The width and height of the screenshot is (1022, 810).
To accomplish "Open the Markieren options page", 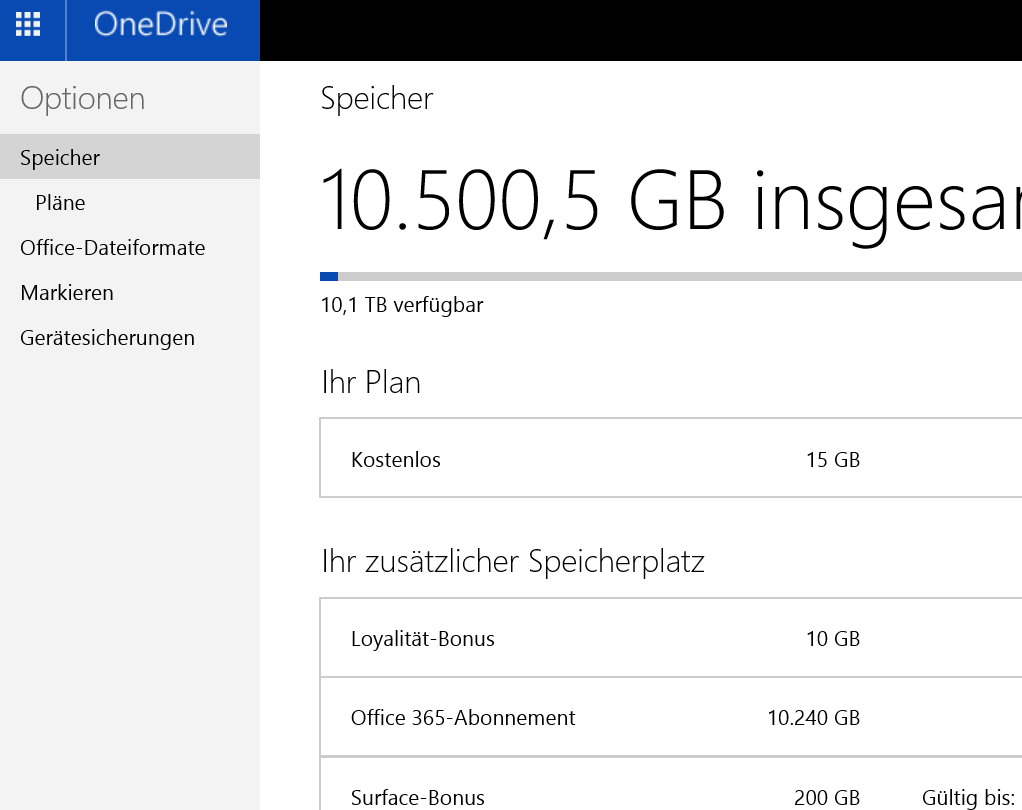I will click(x=67, y=293).
